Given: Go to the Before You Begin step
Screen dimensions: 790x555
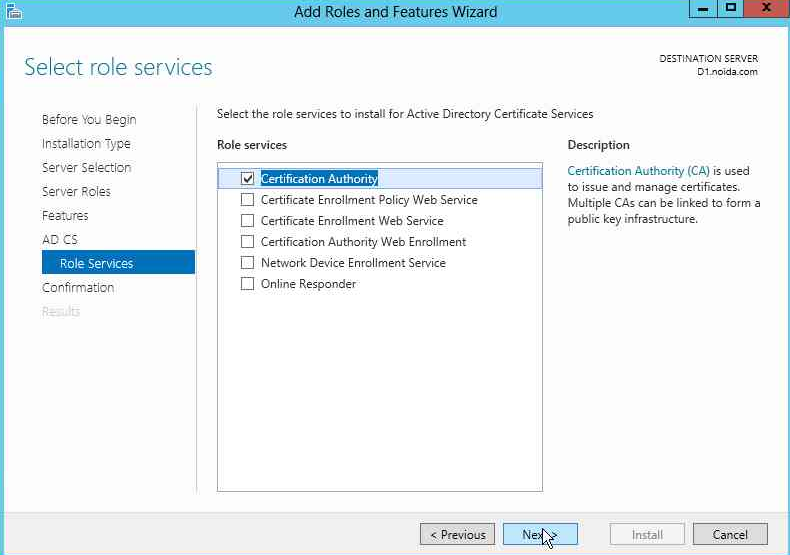Looking at the screenshot, I should click(x=89, y=120).
